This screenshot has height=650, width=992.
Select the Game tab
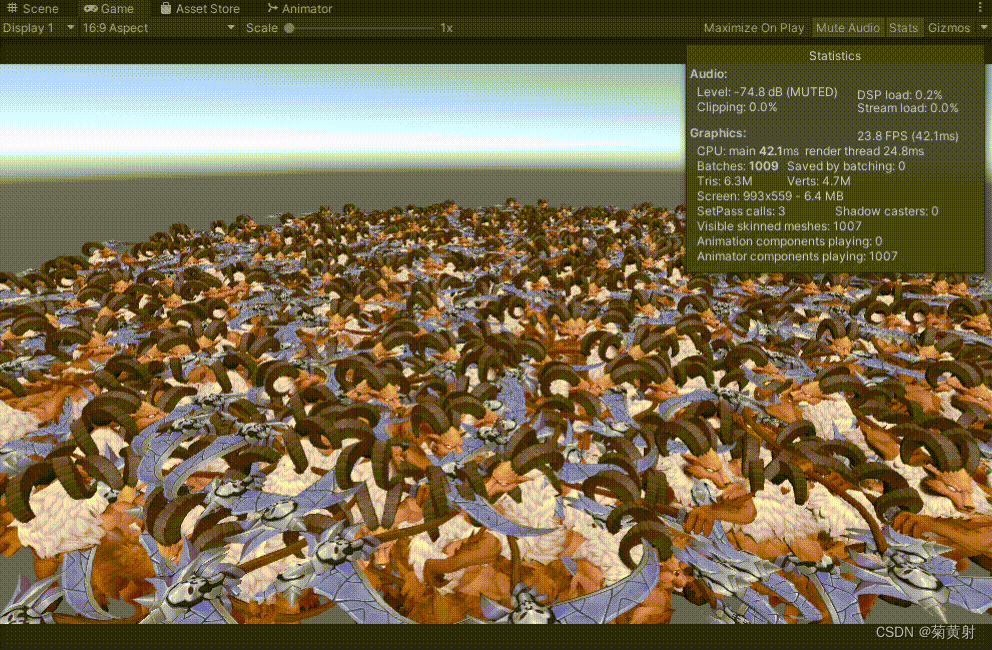click(x=109, y=9)
